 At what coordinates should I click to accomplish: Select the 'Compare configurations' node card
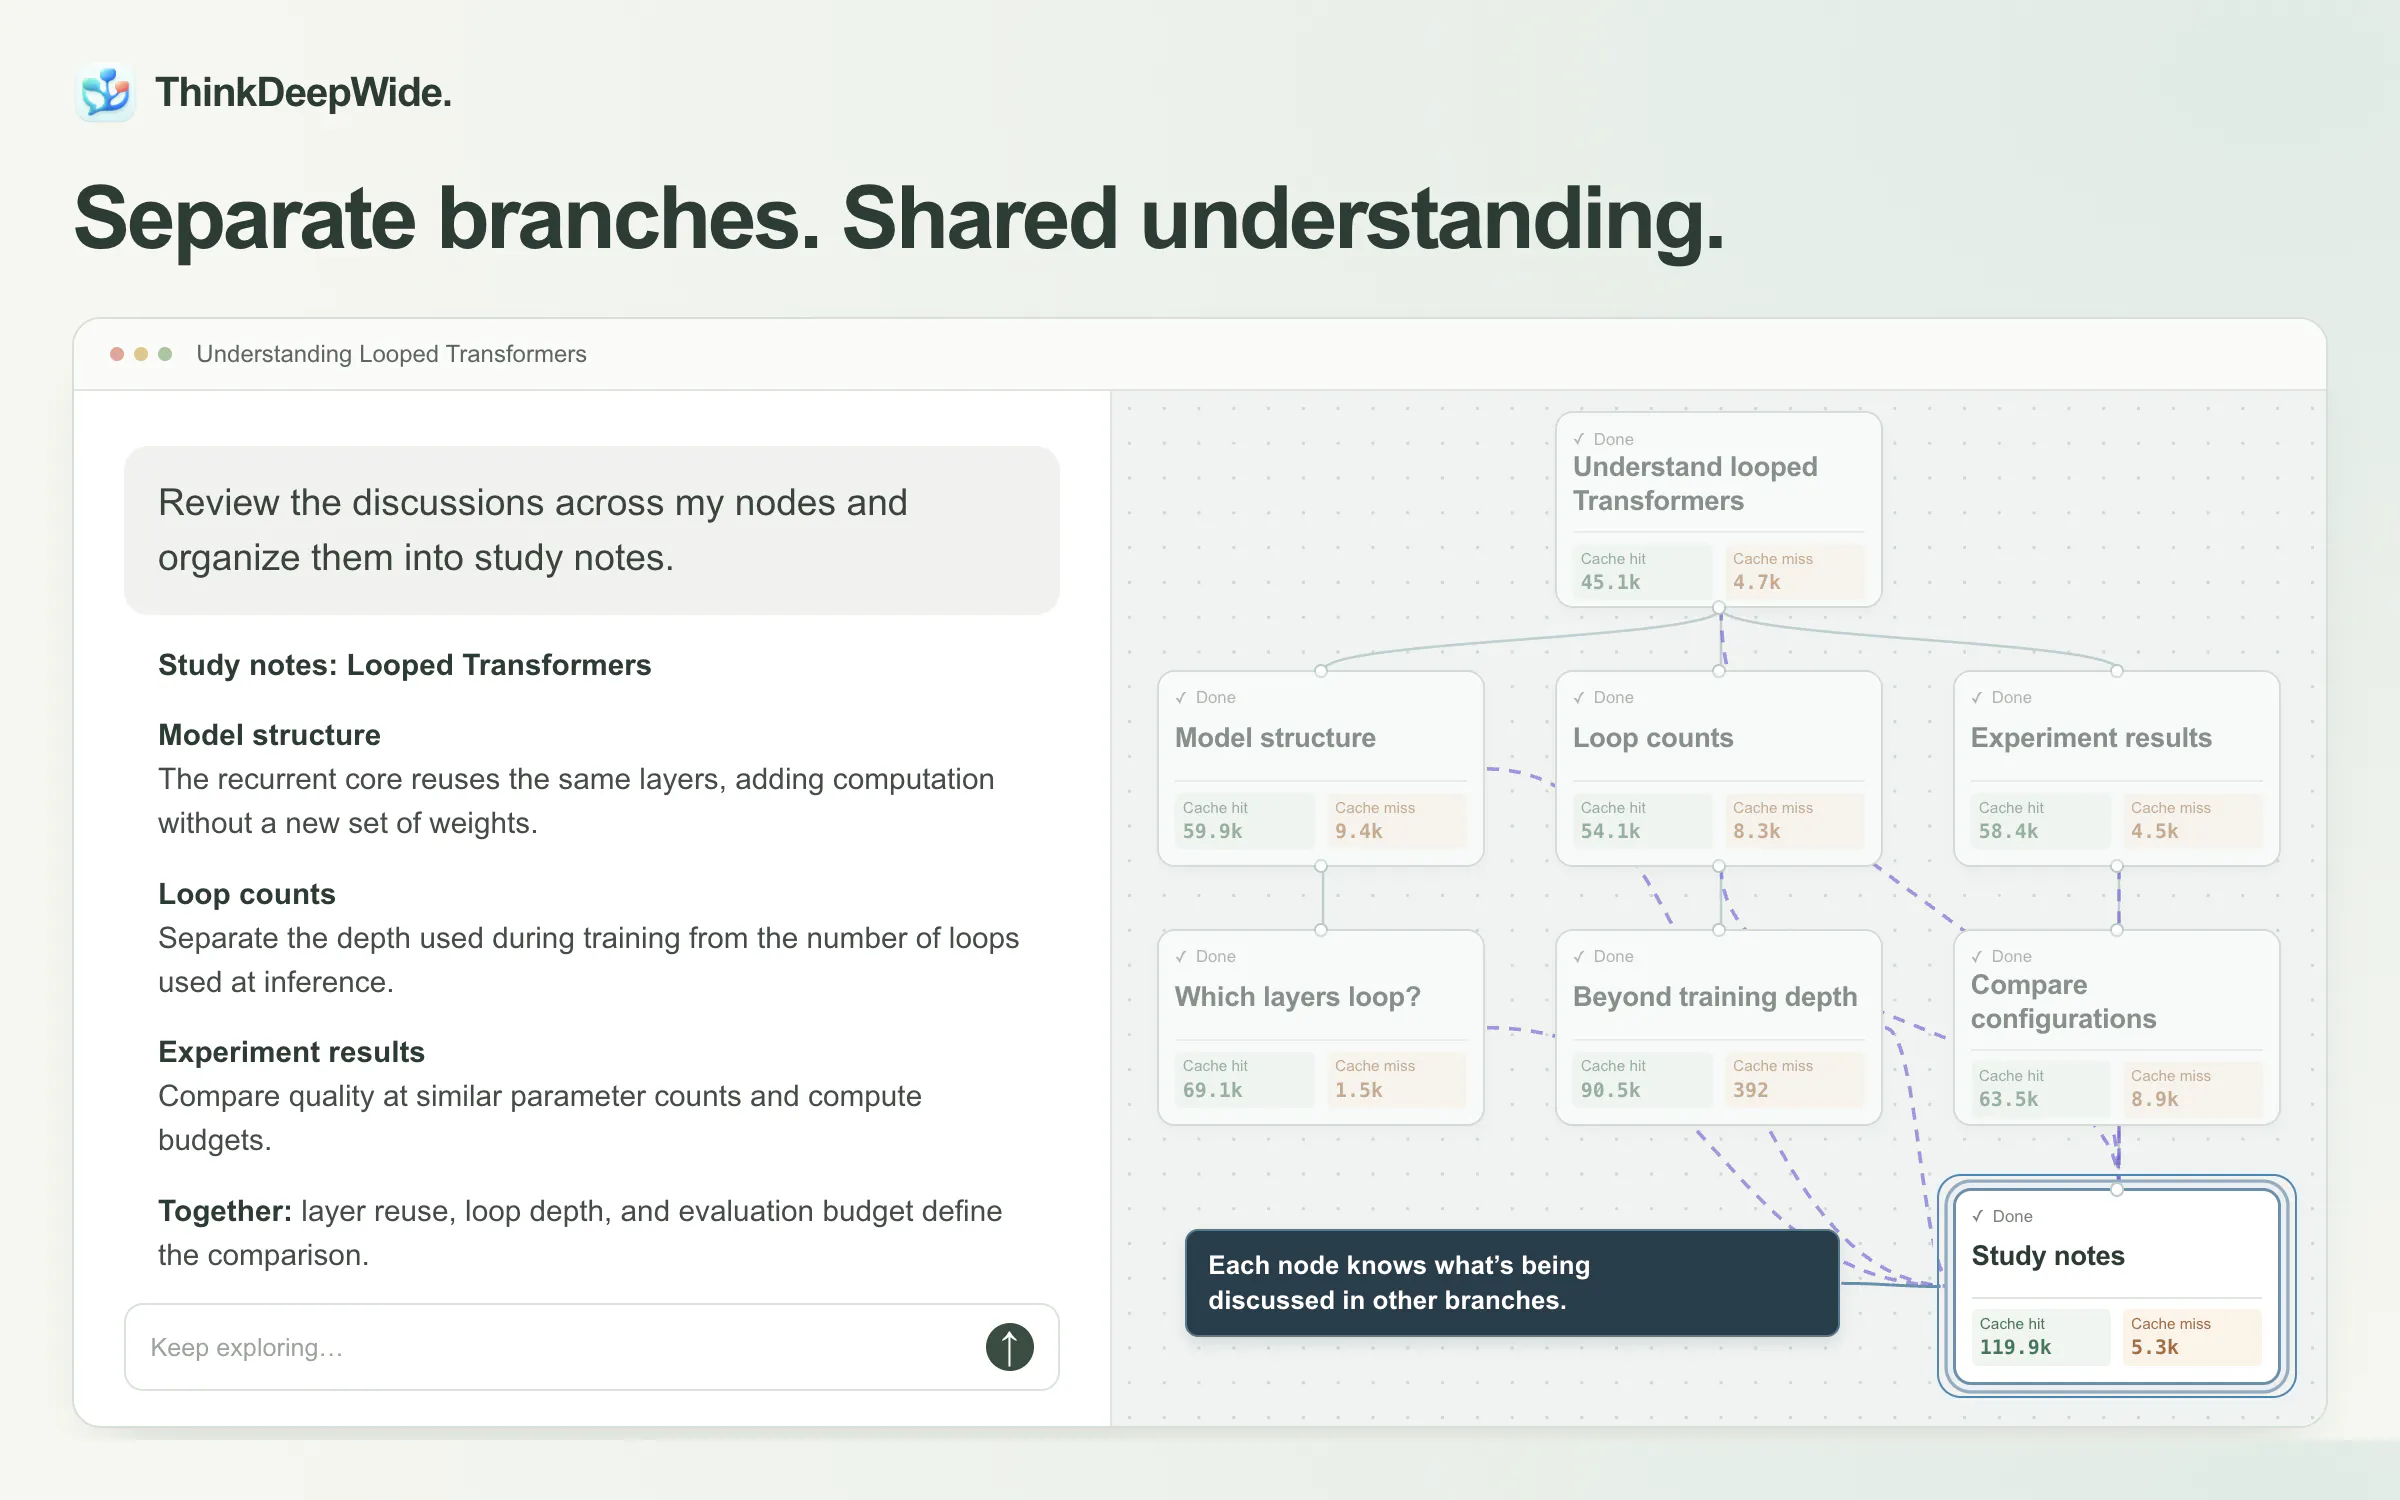click(2116, 1027)
